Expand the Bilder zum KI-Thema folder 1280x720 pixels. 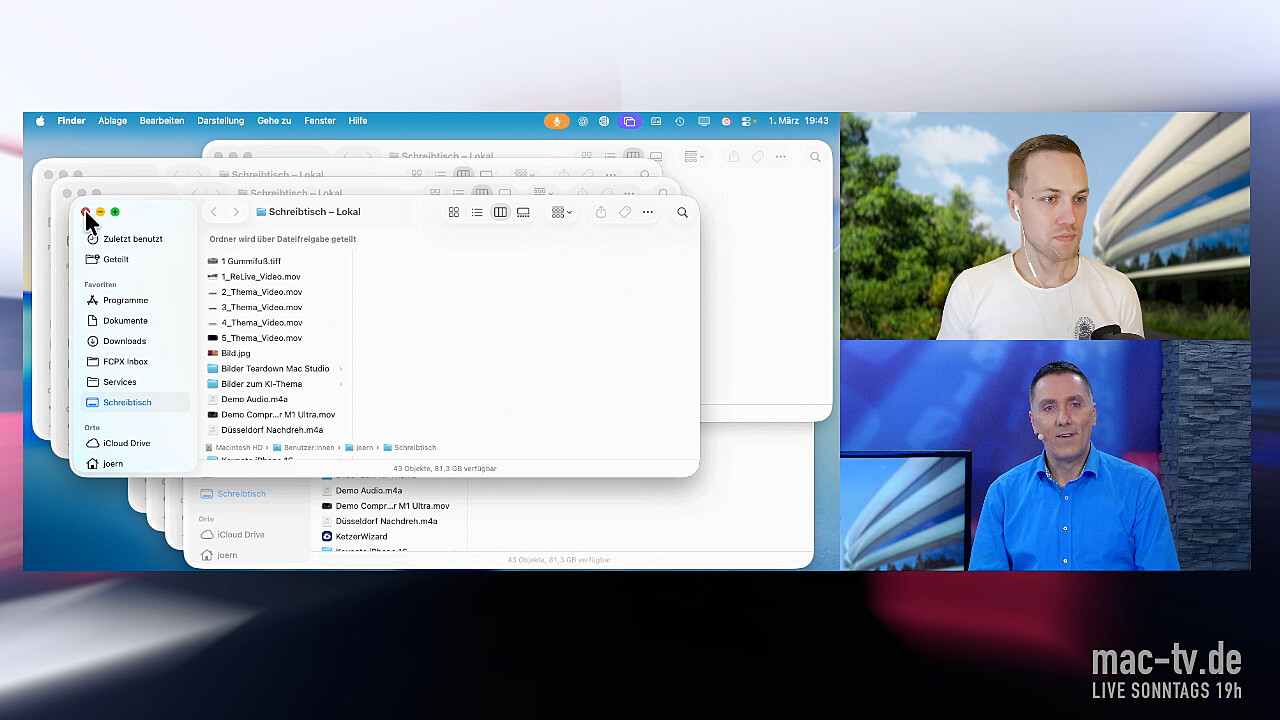[341, 384]
